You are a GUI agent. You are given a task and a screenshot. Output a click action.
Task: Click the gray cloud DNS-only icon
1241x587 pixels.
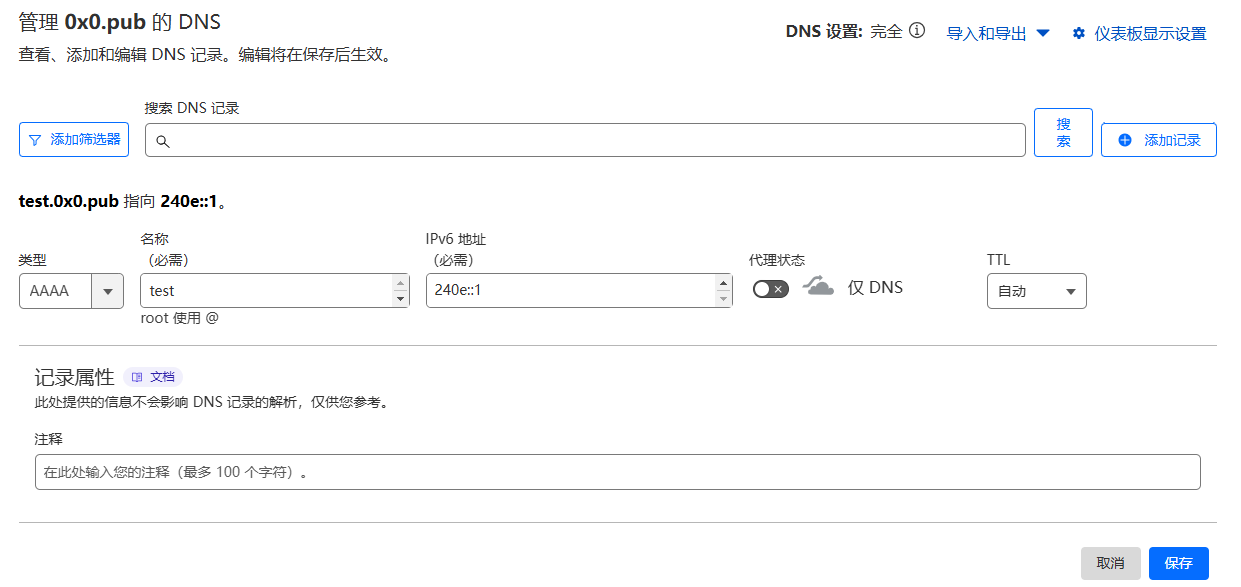pyautogui.click(x=818, y=288)
